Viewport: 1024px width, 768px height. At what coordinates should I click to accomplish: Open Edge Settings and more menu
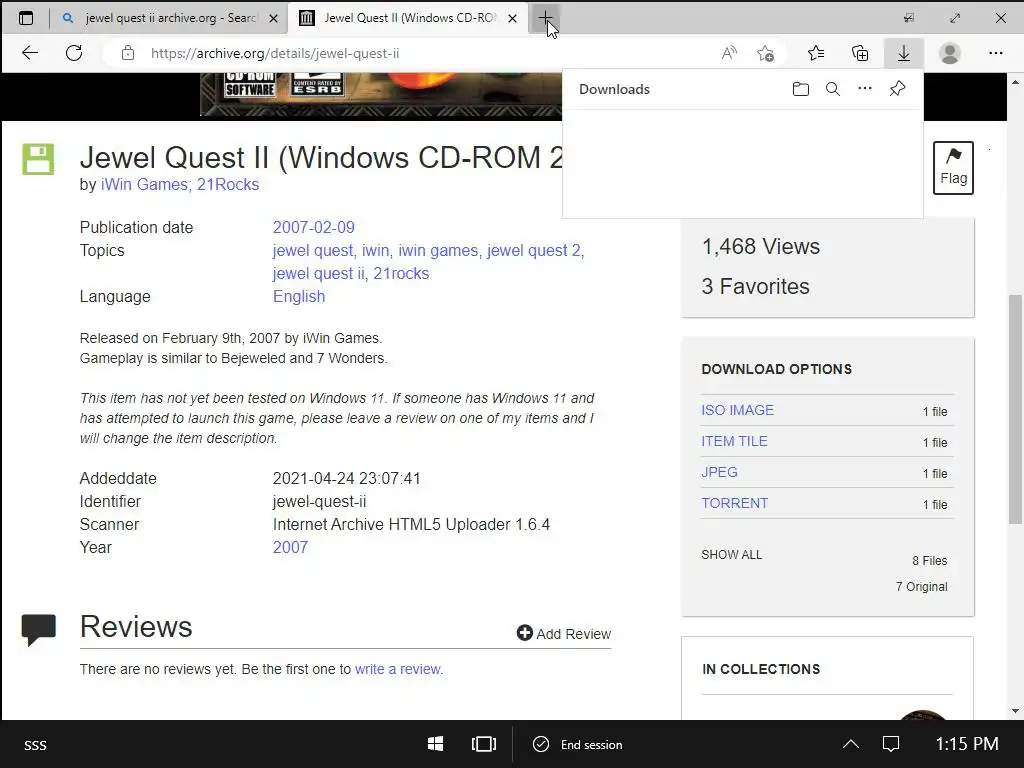pyautogui.click(x=995, y=53)
